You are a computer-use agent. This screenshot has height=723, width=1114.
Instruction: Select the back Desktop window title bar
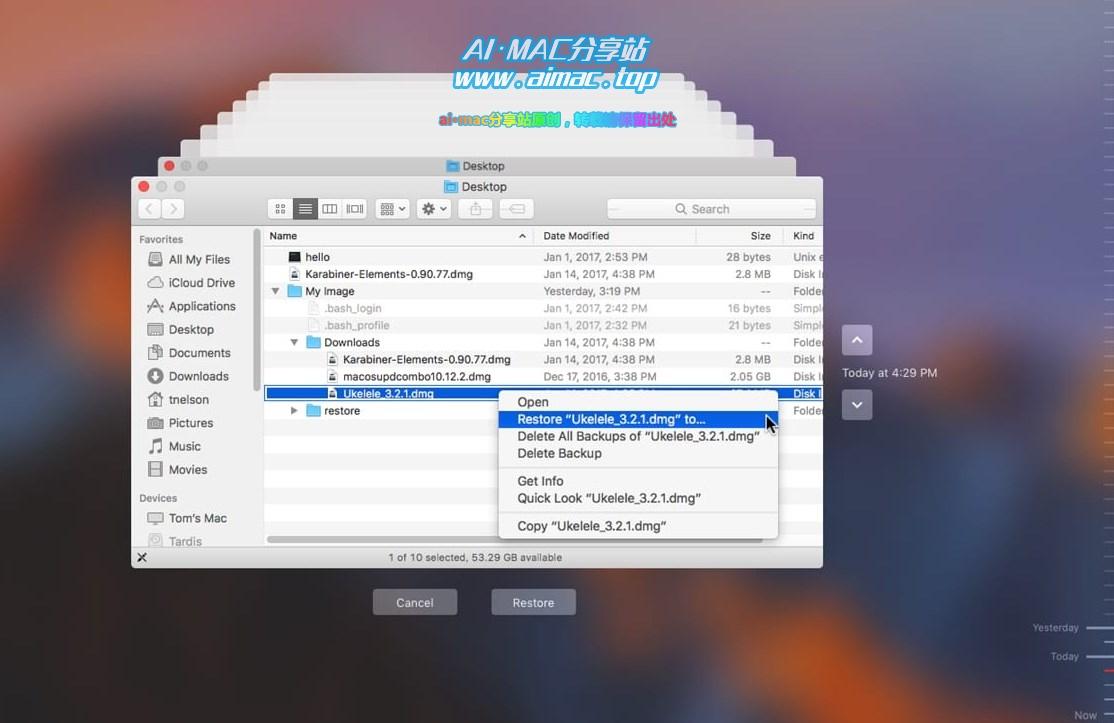click(x=477, y=166)
